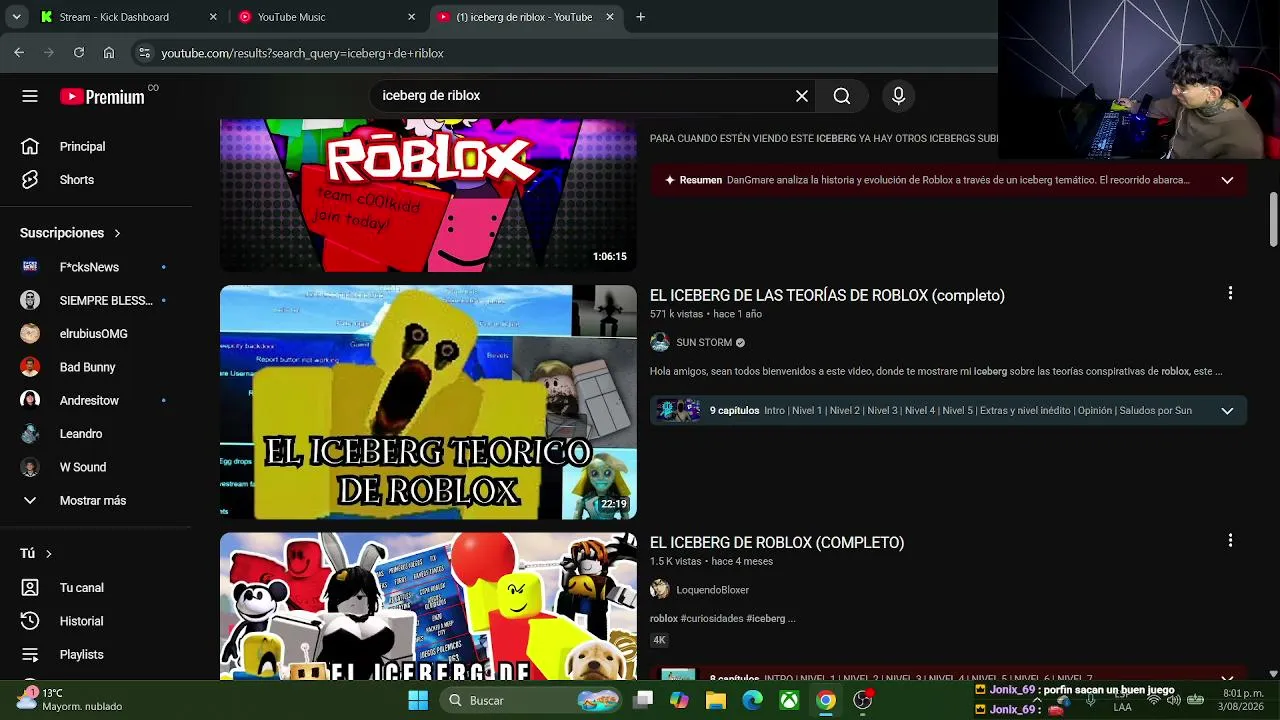Play the EL ICEBERG DE ROBLOX (COMPLETO) thumbnail

[x=428, y=606]
